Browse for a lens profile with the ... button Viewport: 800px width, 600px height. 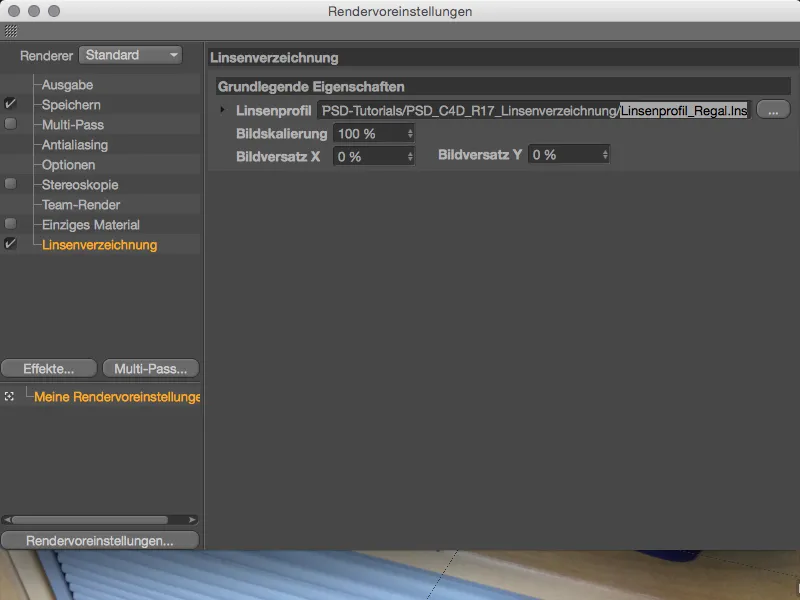773,110
